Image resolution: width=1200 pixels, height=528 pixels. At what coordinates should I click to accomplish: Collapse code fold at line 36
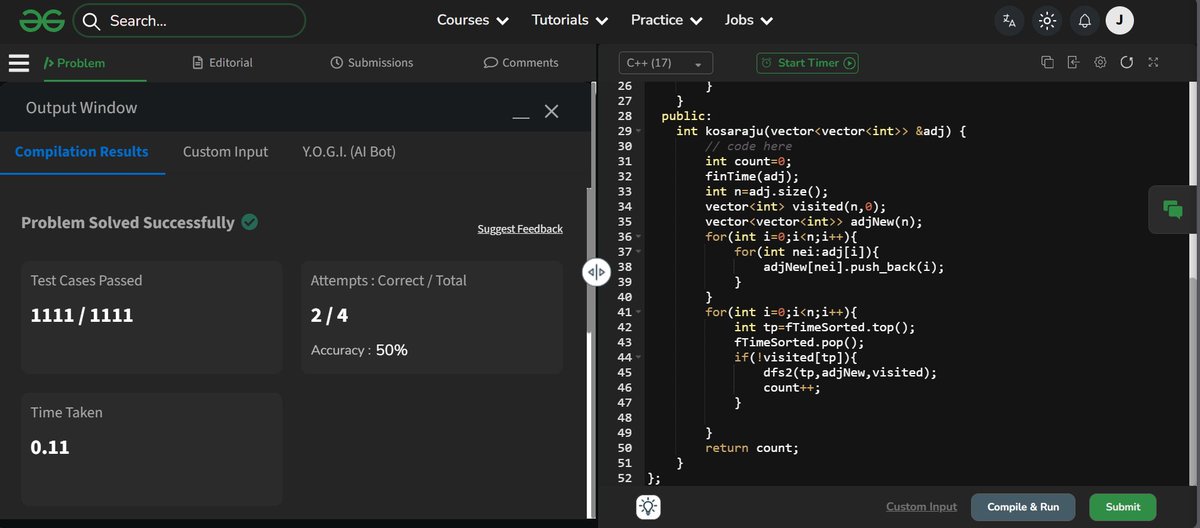[x=638, y=237]
